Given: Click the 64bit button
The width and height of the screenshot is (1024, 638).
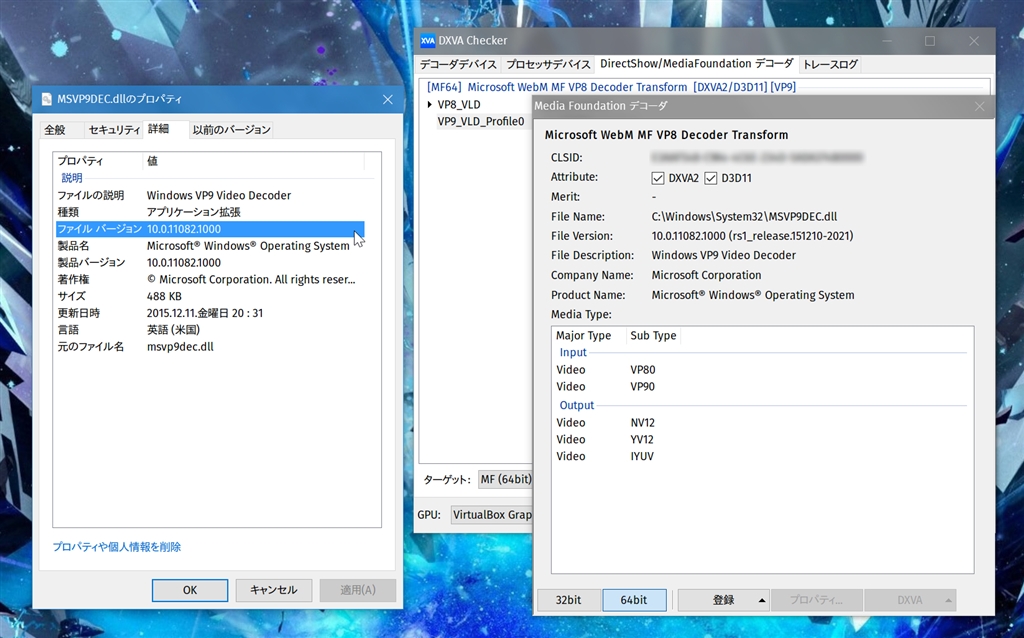Looking at the screenshot, I should click(633, 600).
